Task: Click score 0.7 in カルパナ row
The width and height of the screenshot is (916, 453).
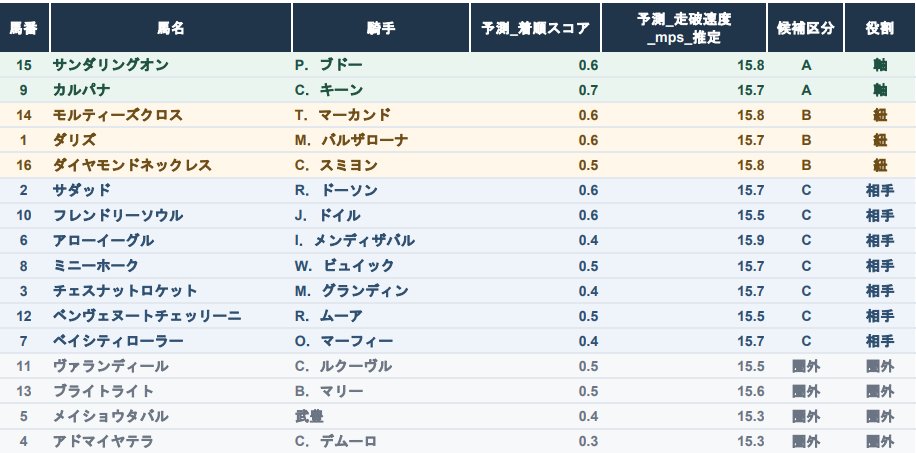Action: point(588,90)
